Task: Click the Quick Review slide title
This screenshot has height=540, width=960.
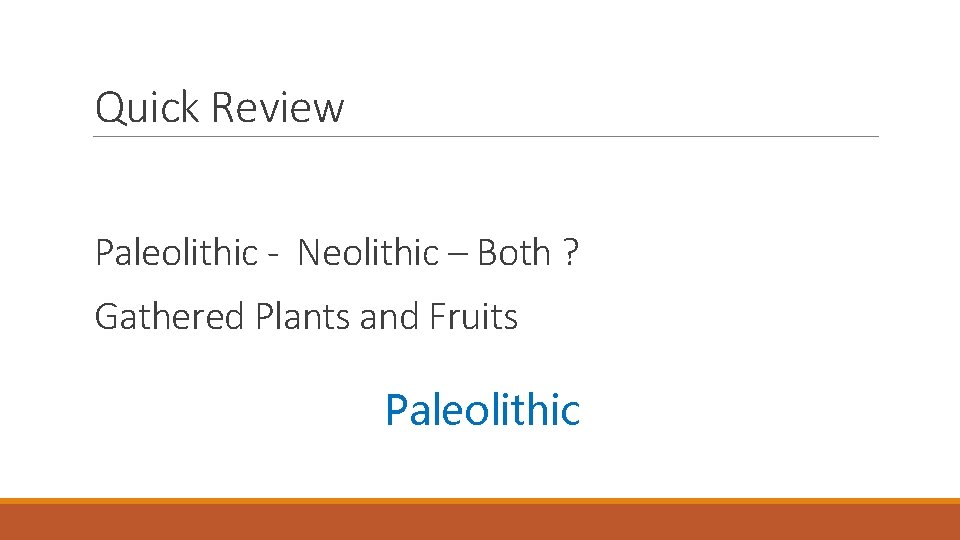Action: (x=219, y=107)
